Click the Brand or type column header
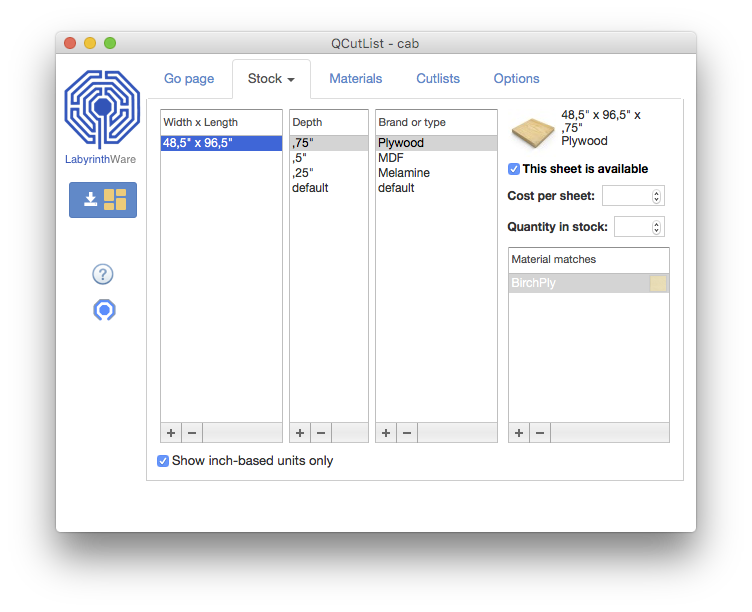Image resolution: width=752 pixels, height=612 pixels. 436,122
